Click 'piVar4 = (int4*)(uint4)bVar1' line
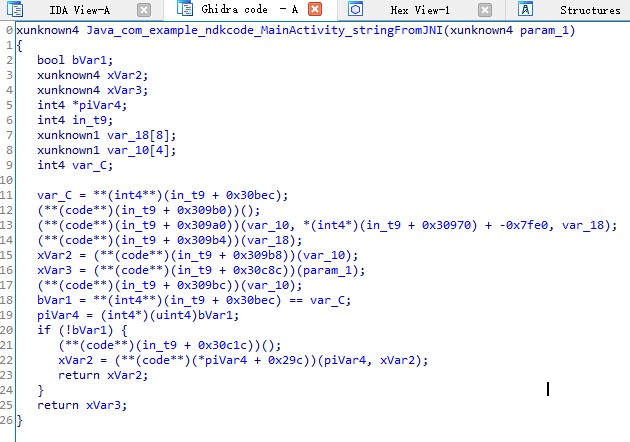The width and height of the screenshot is (630, 442). coord(138,315)
